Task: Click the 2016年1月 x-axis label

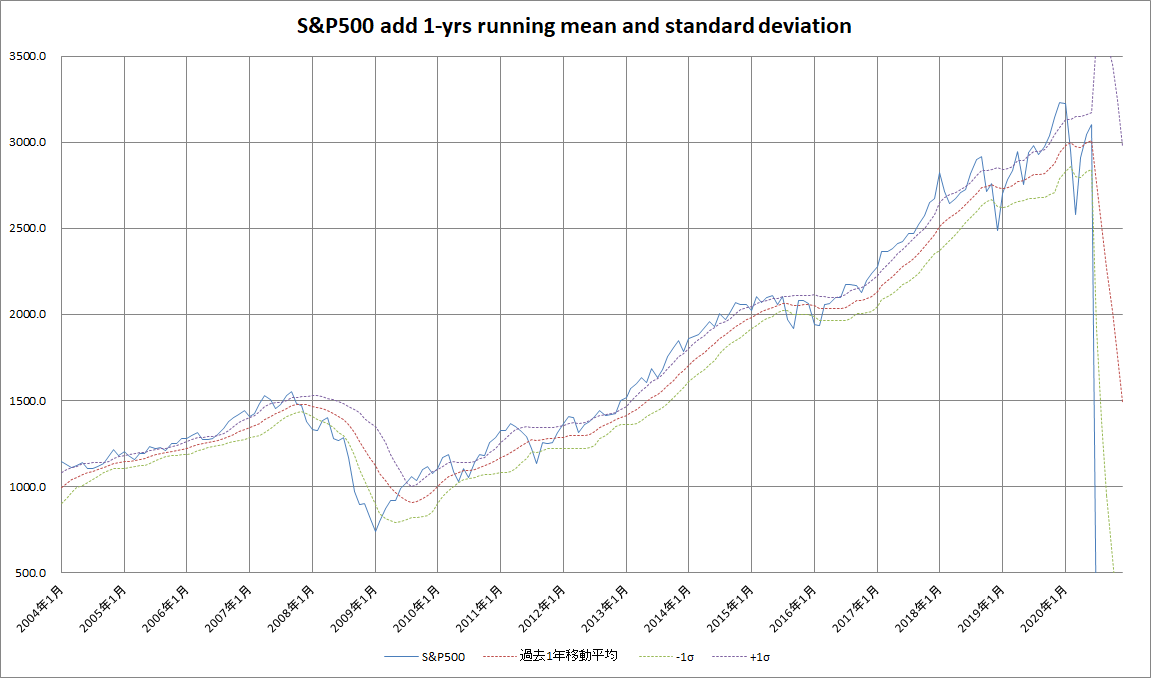Action: point(793,608)
